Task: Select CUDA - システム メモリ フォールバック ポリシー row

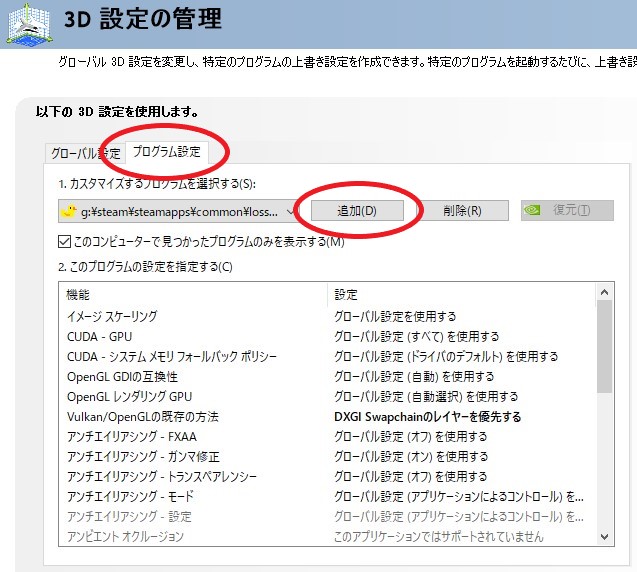Action: (x=327, y=356)
